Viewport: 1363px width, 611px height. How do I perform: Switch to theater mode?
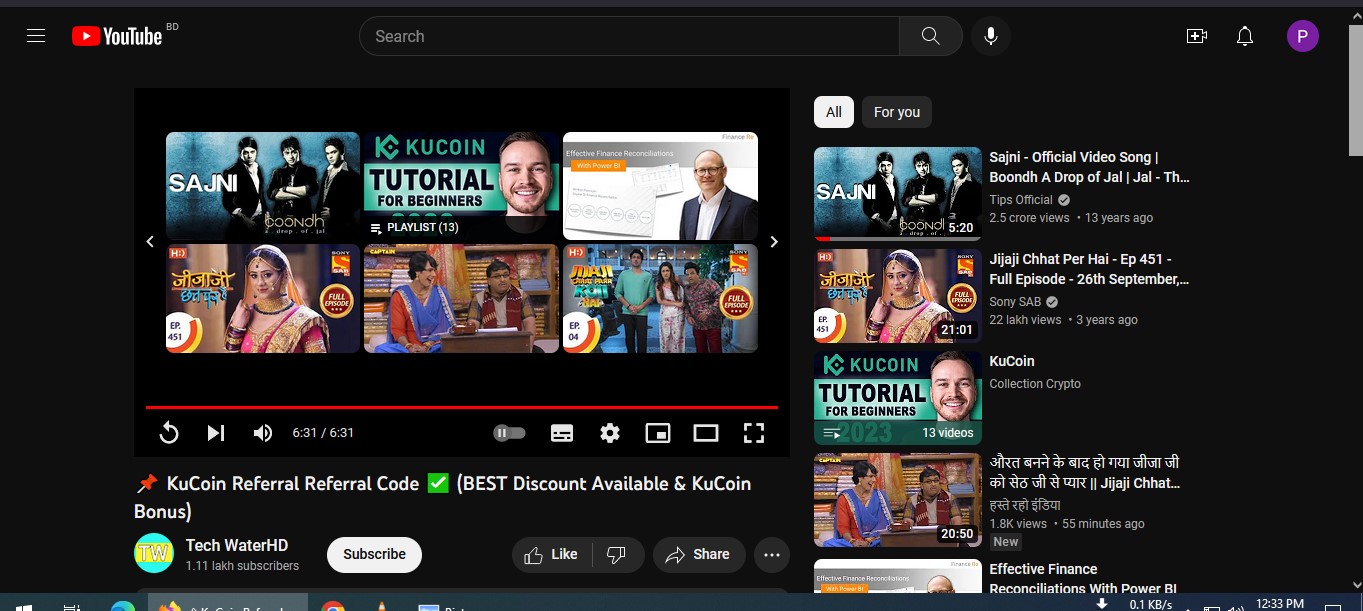click(706, 433)
